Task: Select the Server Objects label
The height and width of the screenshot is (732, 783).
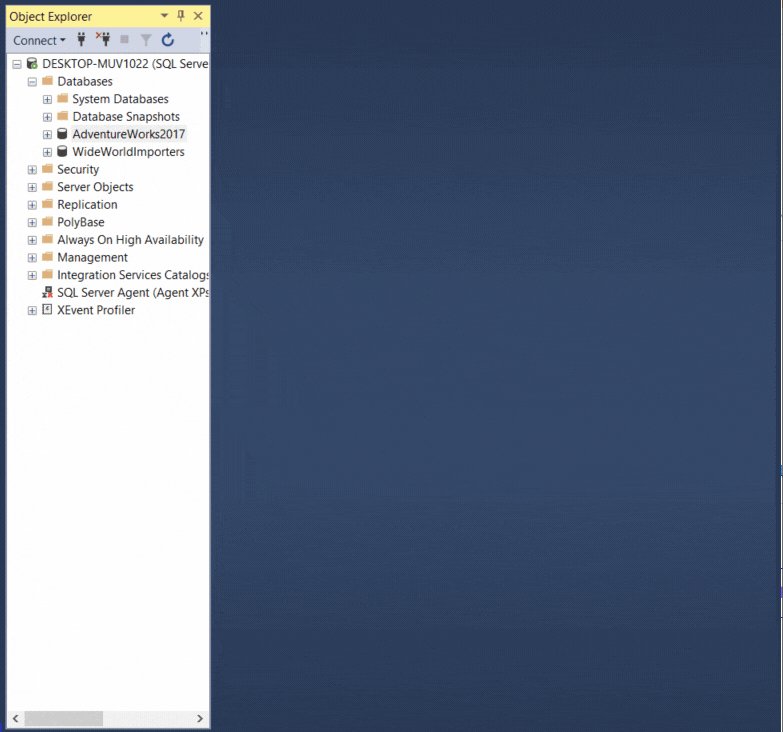Action: 95,187
